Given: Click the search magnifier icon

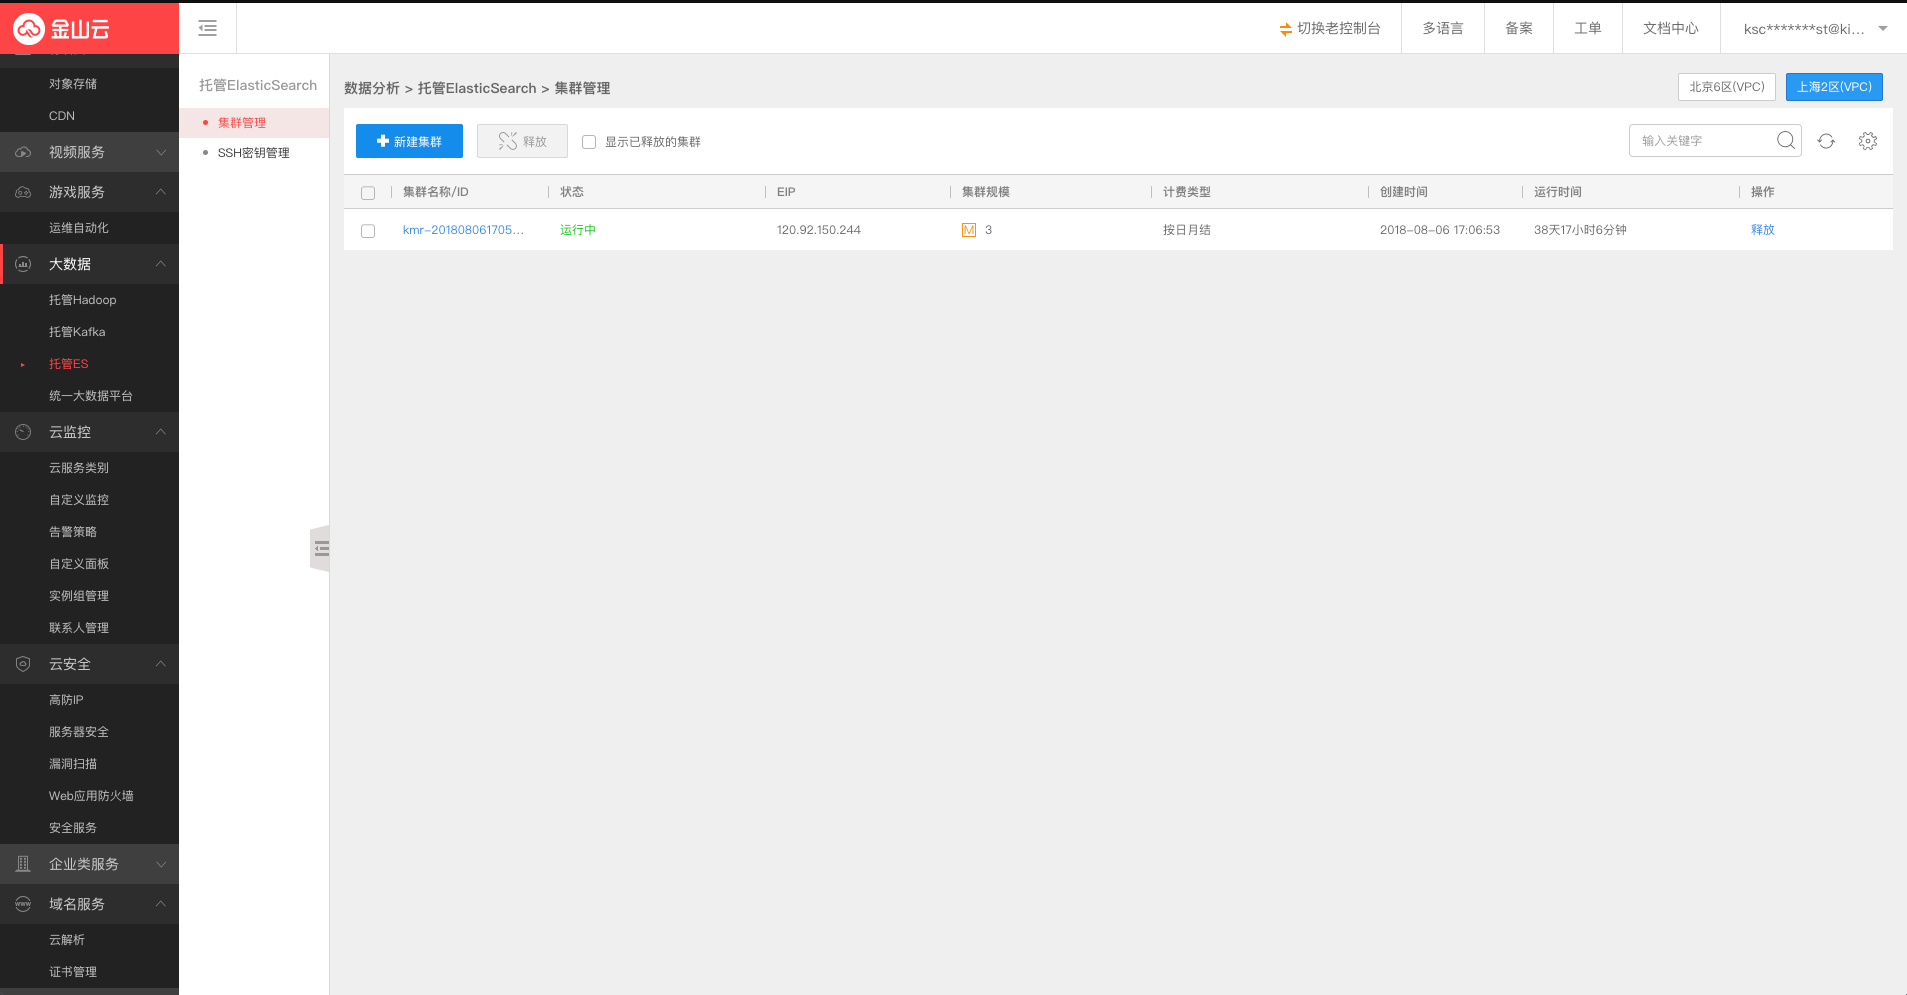Looking at the screenshot, I should pos(1786,140).
